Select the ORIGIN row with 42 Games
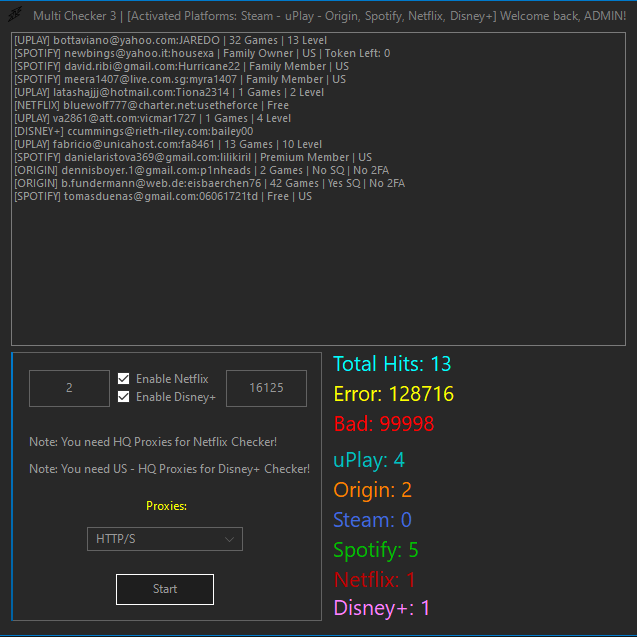Image resolution: width=637 pixels, height=637 pixels. click(x=210, y=183)
